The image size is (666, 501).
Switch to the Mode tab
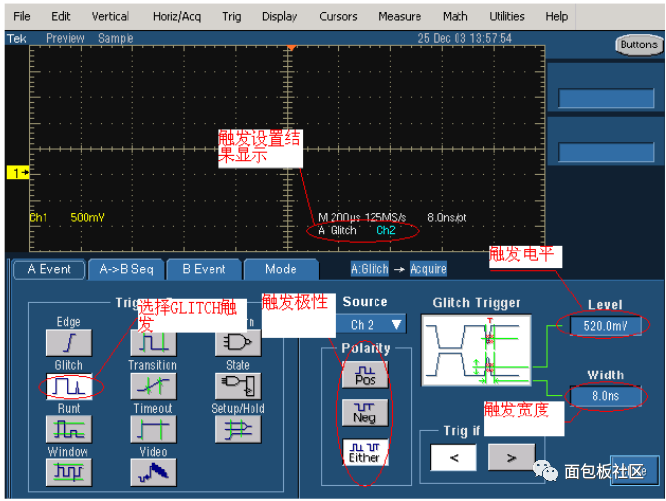281,270
